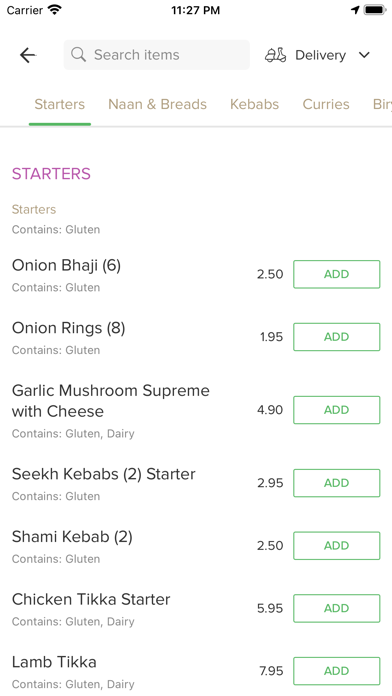
Task: Tap the search magnifier icon
Action: tap(78, 55)
